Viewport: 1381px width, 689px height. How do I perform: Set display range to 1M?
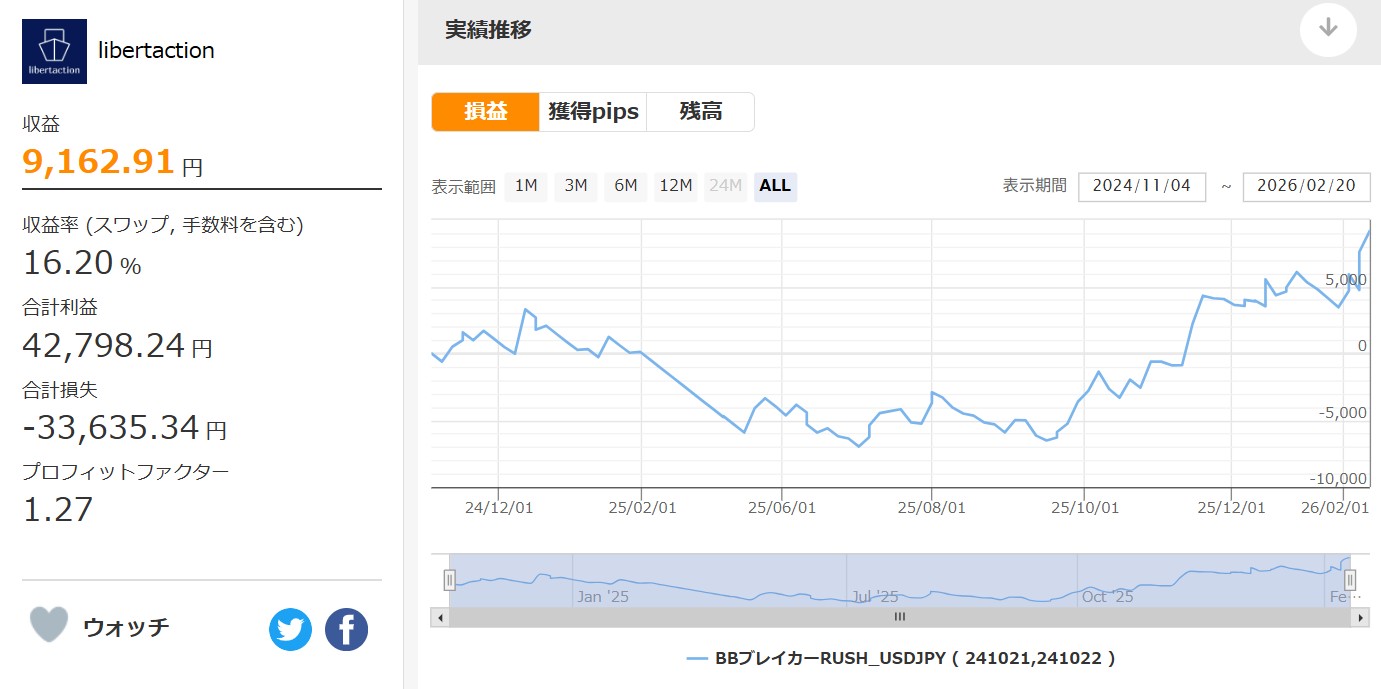[526, 186]
